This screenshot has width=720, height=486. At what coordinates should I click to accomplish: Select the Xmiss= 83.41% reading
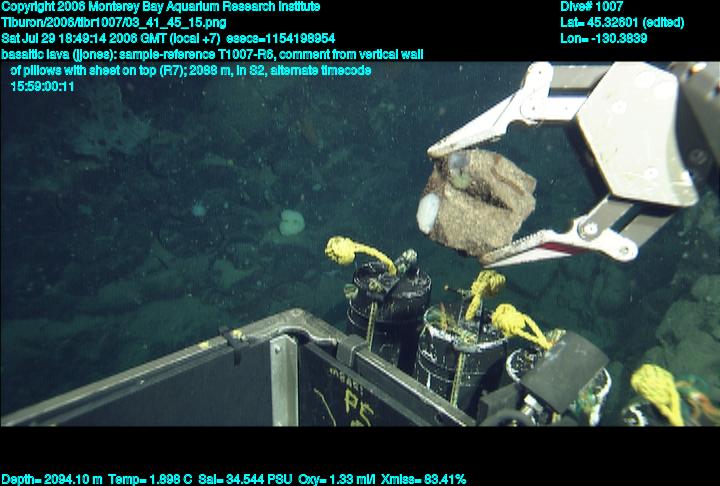coord(423,480)
